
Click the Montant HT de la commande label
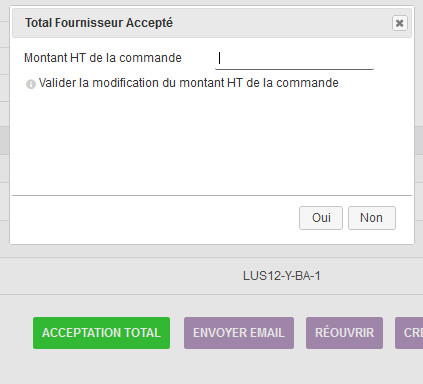pos(103,58)
